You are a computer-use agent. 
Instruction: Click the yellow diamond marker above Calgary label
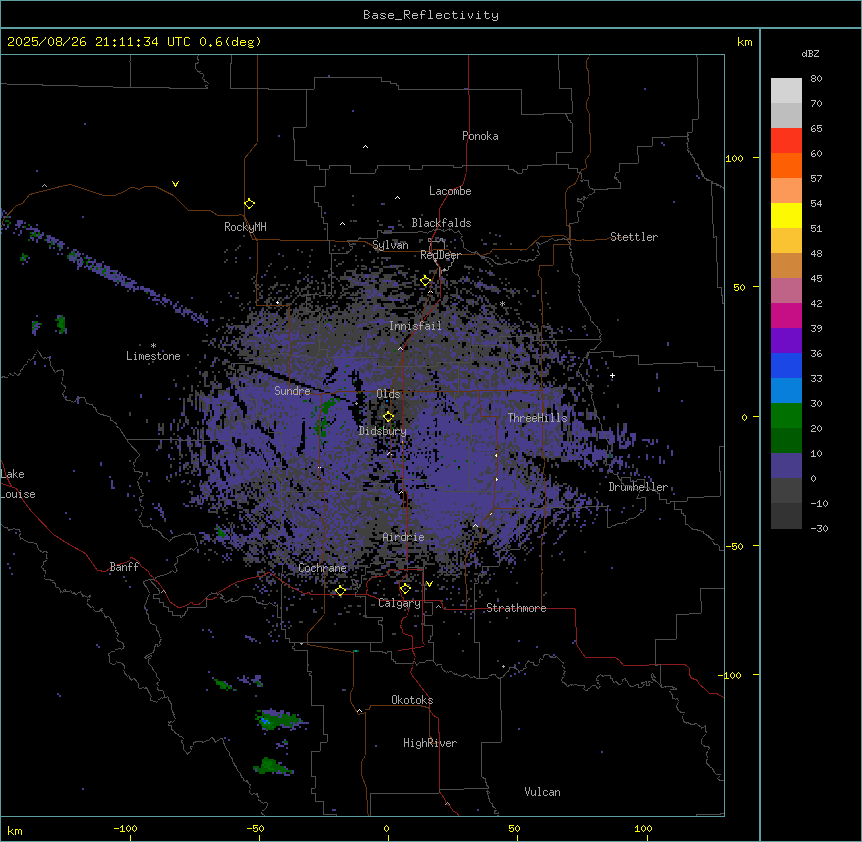(405, 589)
